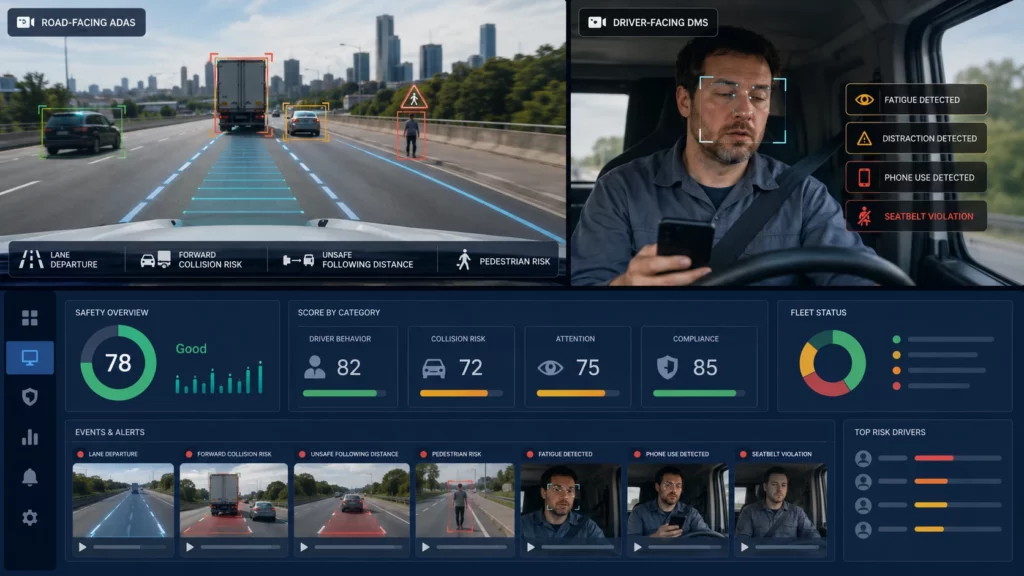The height and width of the screenshot is (576, 1024).
Task: Select the monitor view icon in sidebar
Action: click(29, 357)
